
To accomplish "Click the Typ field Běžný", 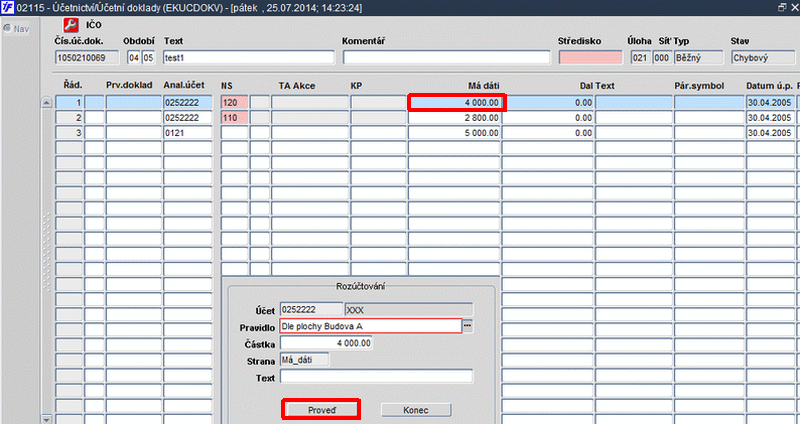I will [698, 58].
